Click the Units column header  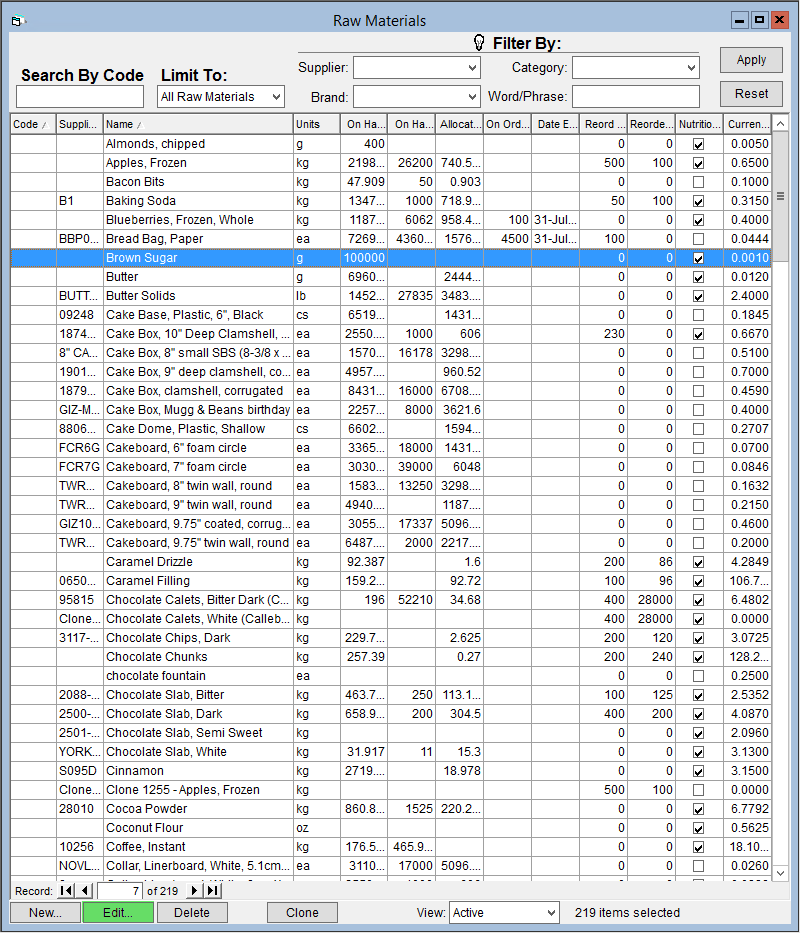click(317, 124)
